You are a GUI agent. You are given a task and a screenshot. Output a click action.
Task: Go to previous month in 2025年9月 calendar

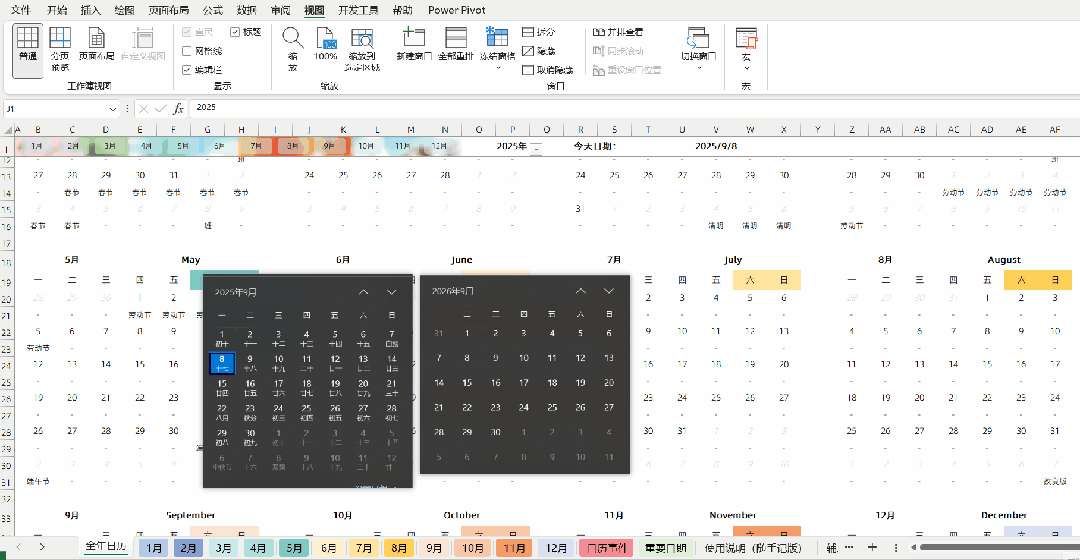pos(364,292)
